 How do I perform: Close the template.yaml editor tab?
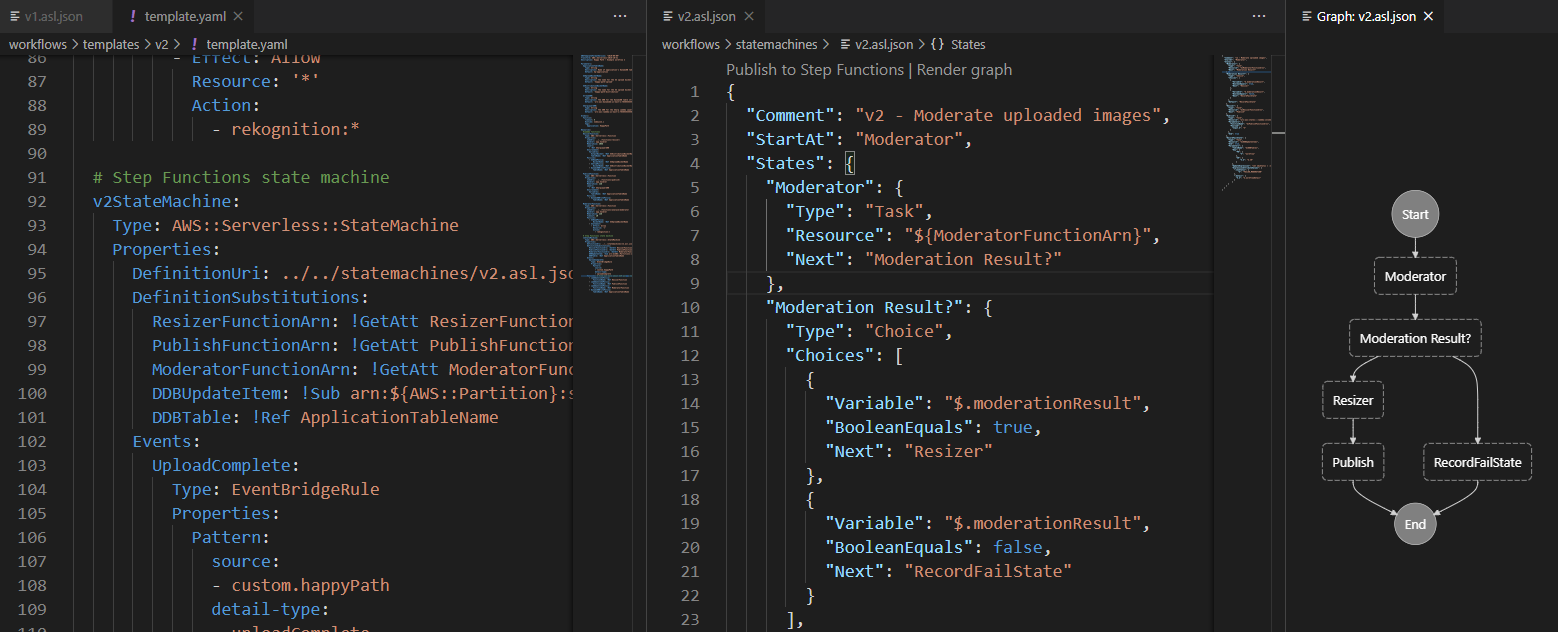coord(237,17)
